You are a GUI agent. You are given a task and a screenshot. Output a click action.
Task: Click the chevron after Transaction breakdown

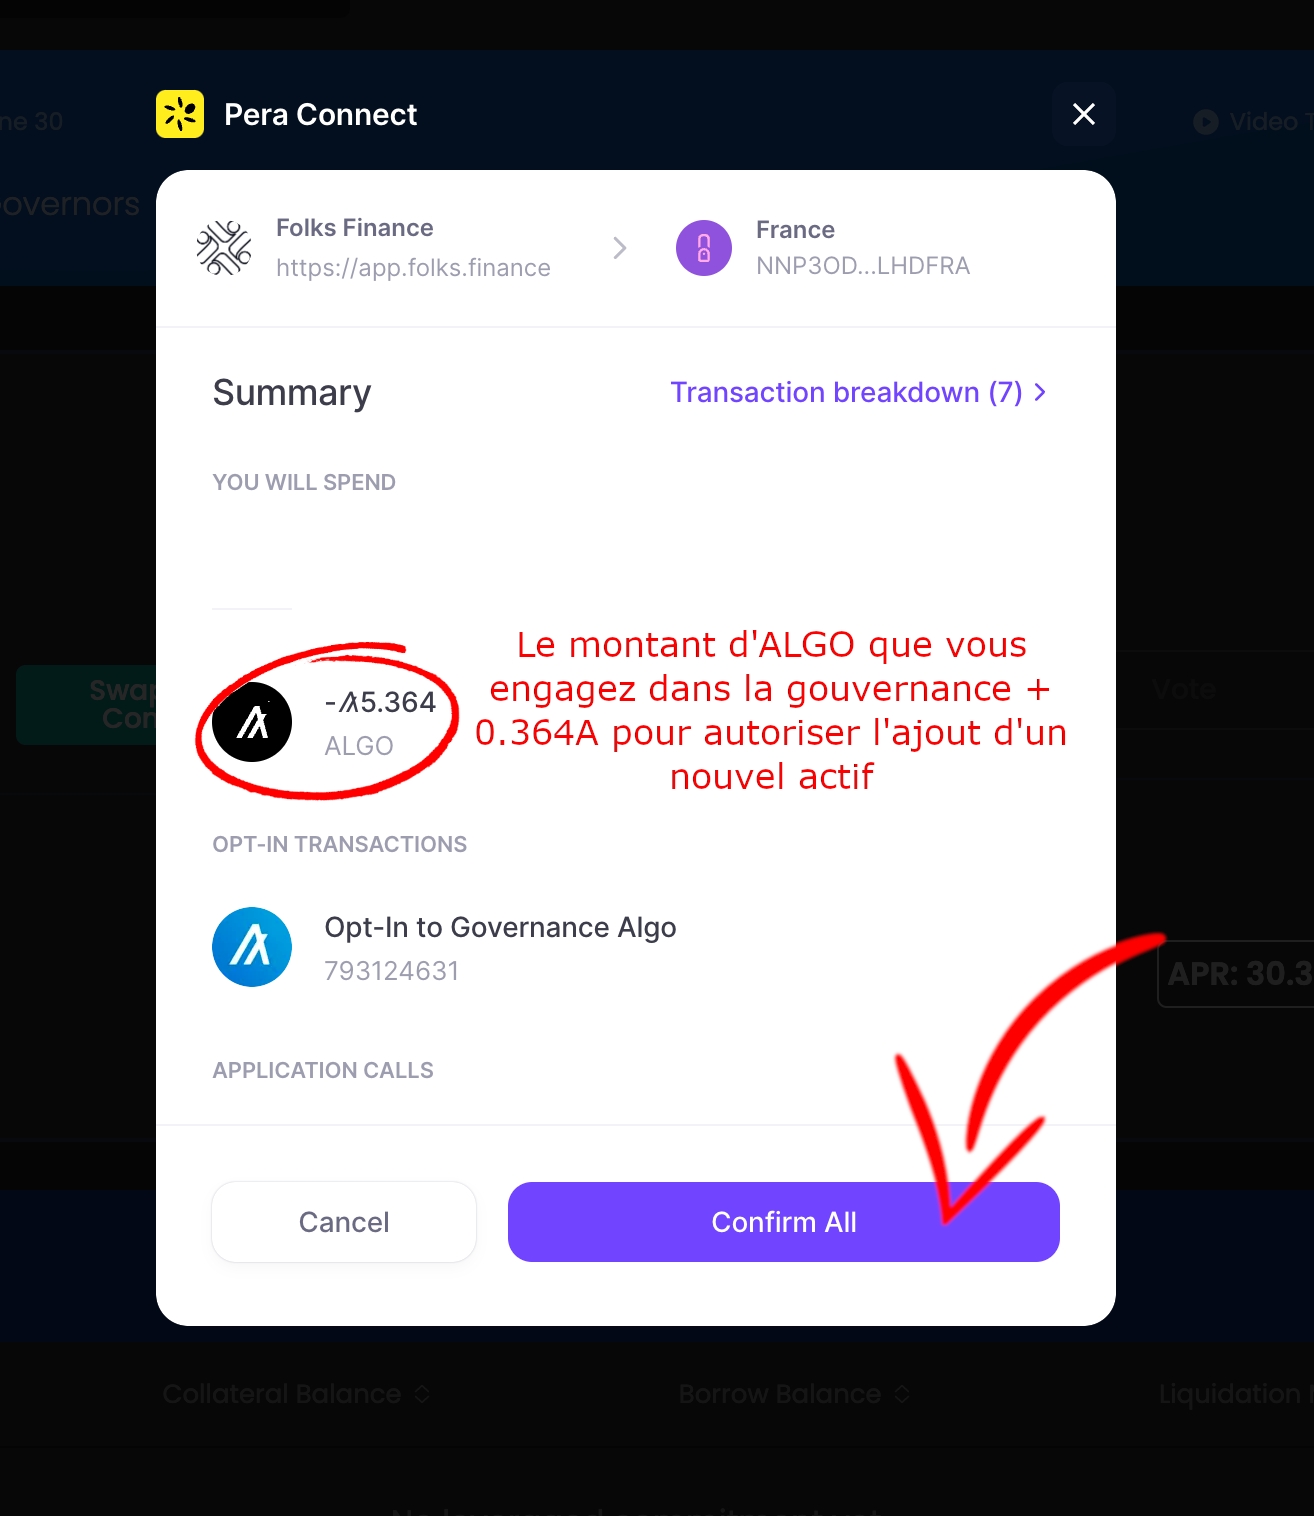(x=1040, y=392)
